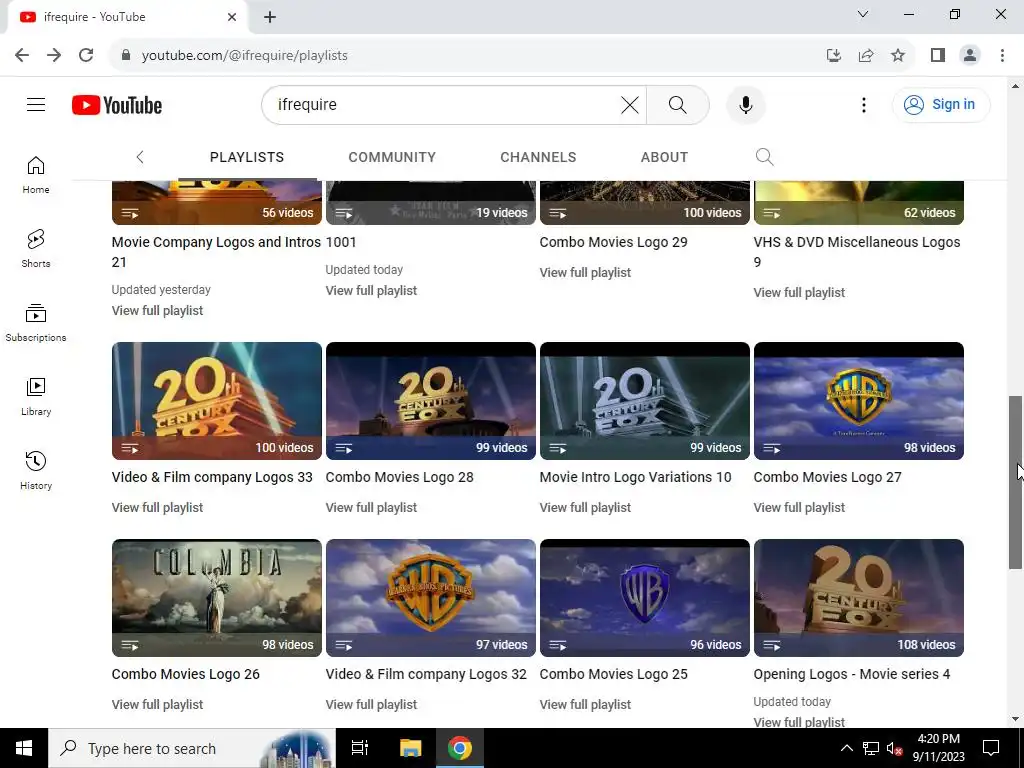Open the WB 97 videos playlist thumbnail
The height and width of the screenshot is (768, 1024).
click(430, 598)
